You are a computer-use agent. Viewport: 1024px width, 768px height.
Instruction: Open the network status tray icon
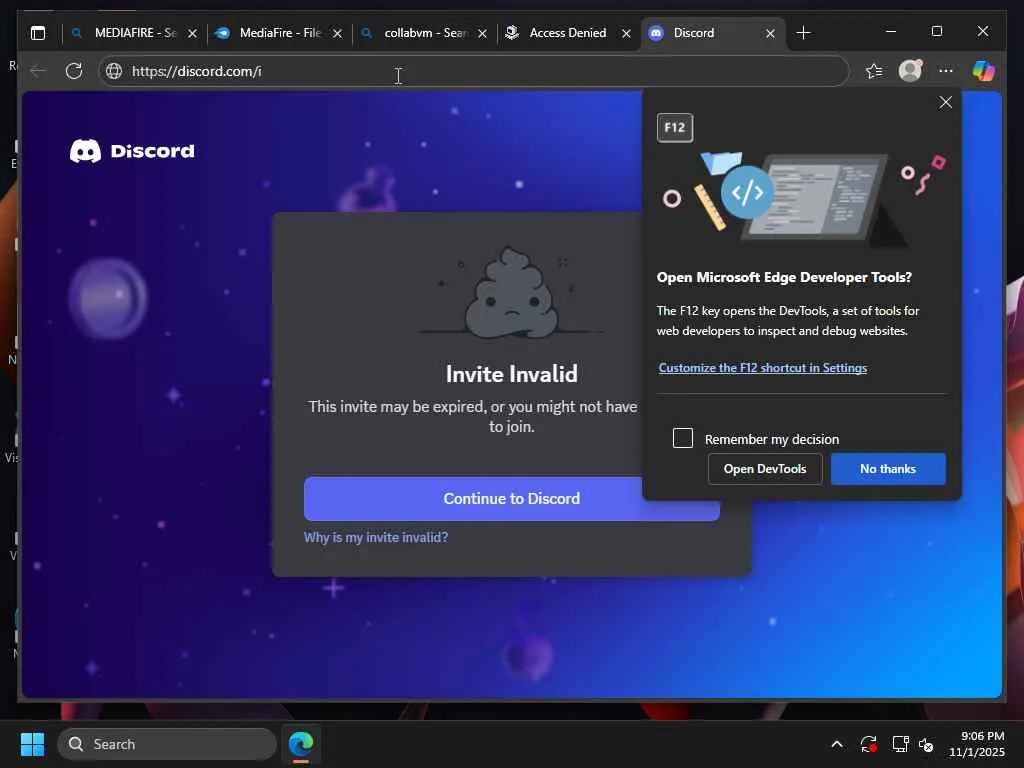click(x=901, y=744)
